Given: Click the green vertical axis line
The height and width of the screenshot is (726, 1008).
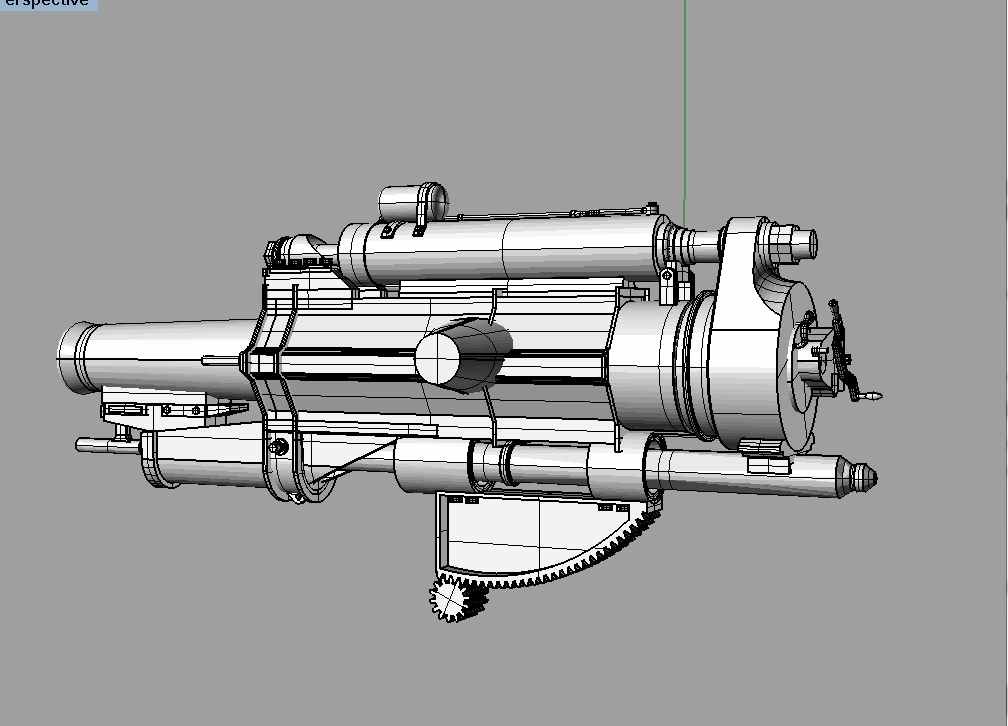Looking at the screenshot, I should click(685, 100).
